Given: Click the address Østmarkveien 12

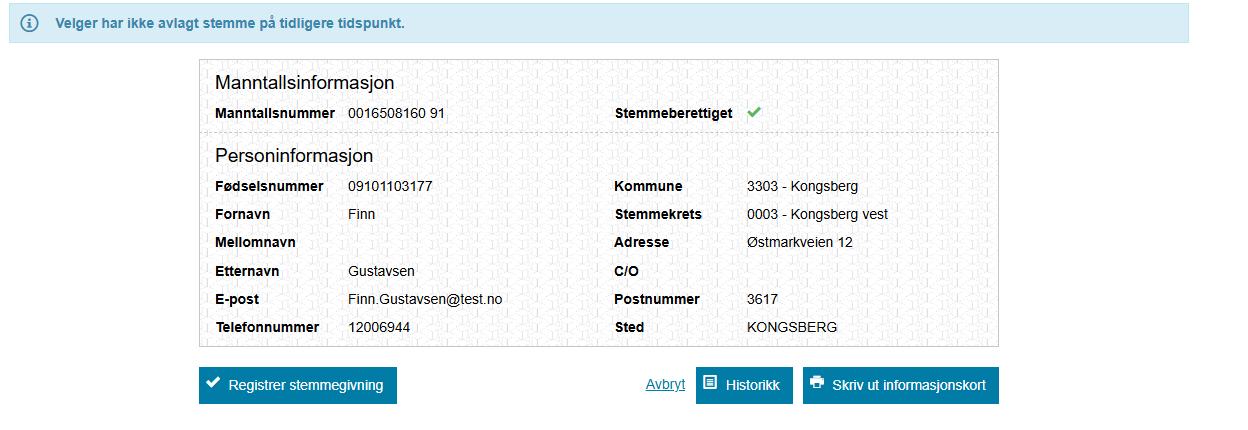Looking at the screenshot, I should pyautogui.click(x=800, y=242).
